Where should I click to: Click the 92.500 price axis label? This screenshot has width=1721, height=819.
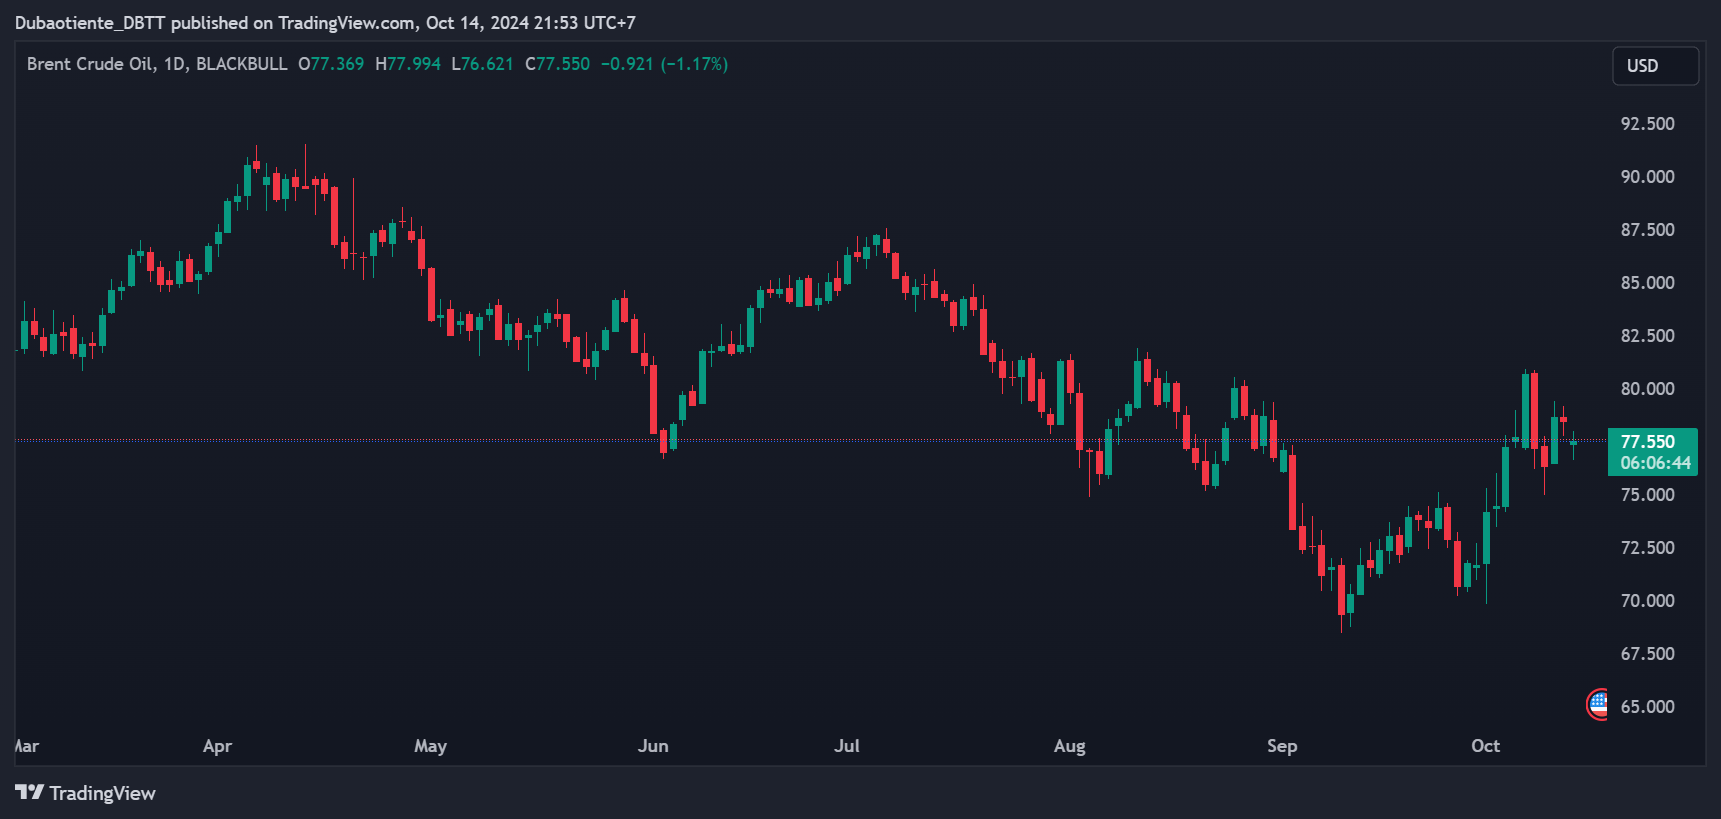point(1647,124)
